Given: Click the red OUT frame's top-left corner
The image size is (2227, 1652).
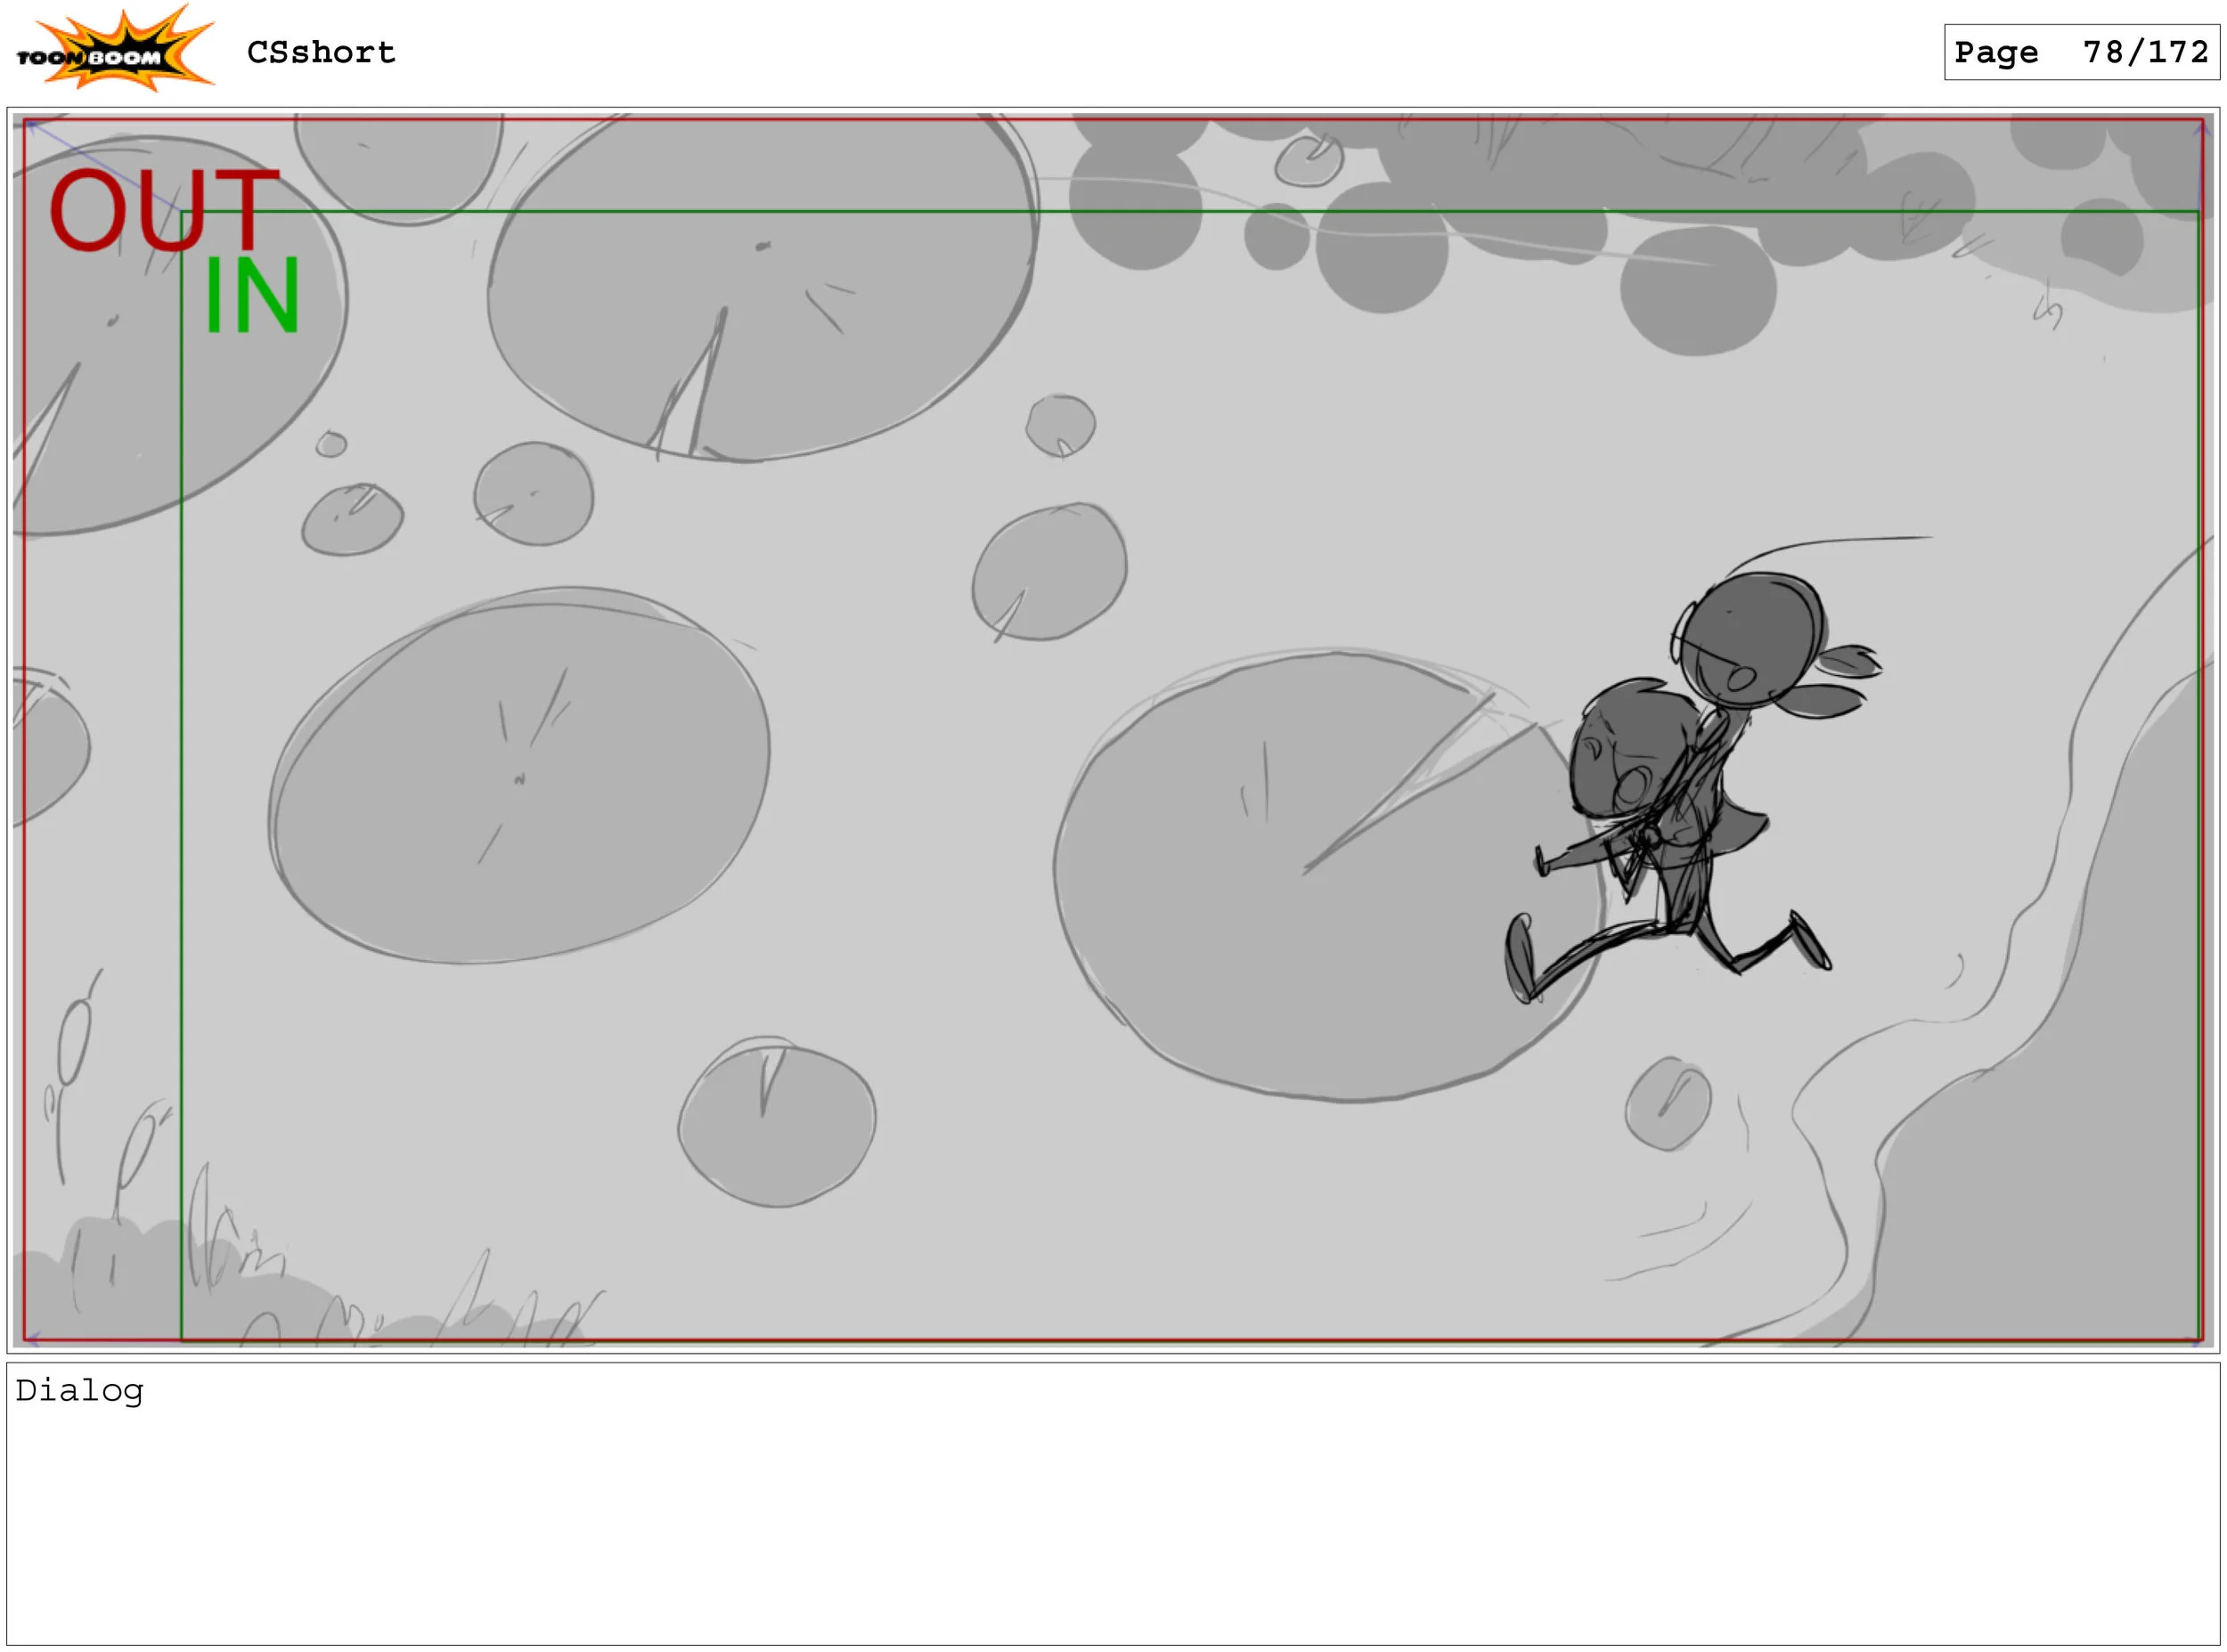Looking at the screenshot, I should tap(25, 121).
